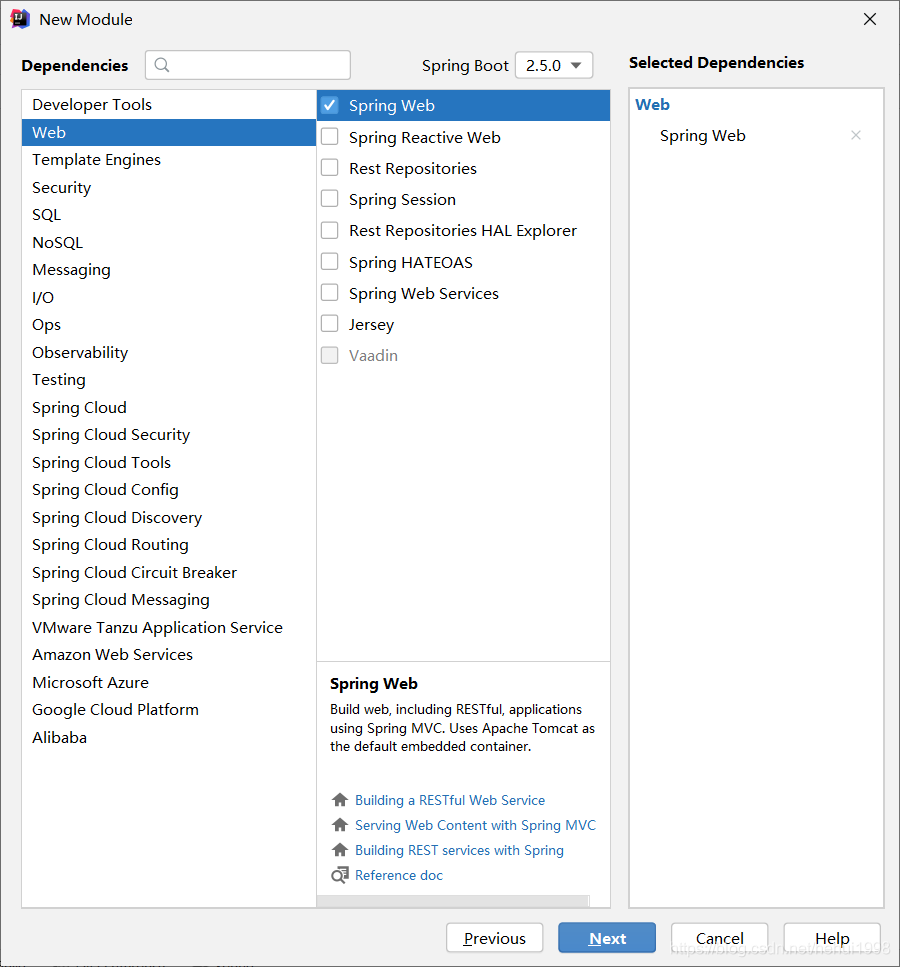Click the disabled Vaadin checkbox
Image resolution: width=900 pixels, height=967 pixels.
pos(330,355)
